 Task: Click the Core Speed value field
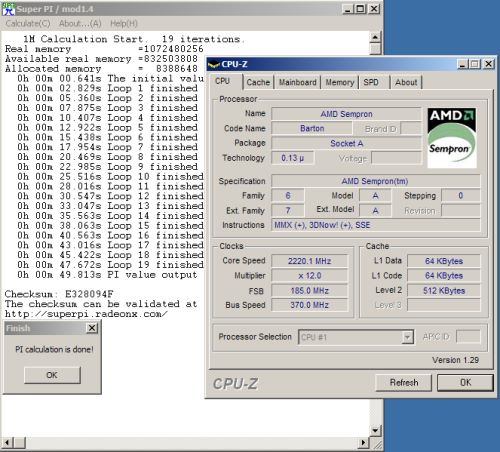[309, 261]
